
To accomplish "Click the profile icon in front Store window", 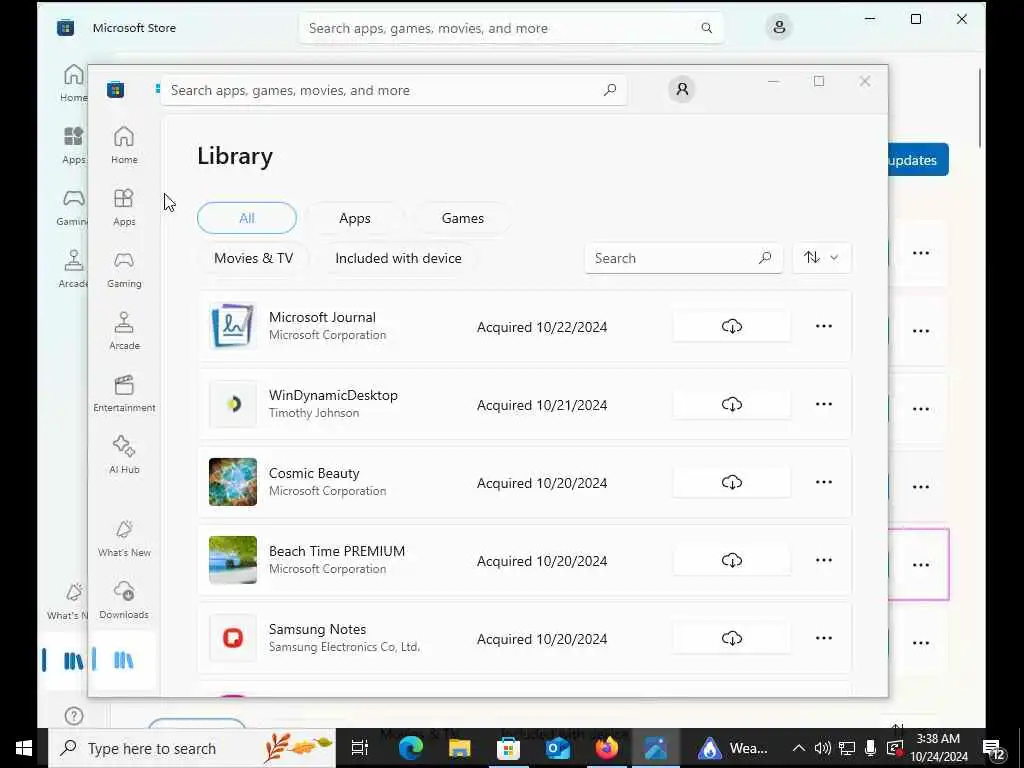I will (x=682, y=89).
